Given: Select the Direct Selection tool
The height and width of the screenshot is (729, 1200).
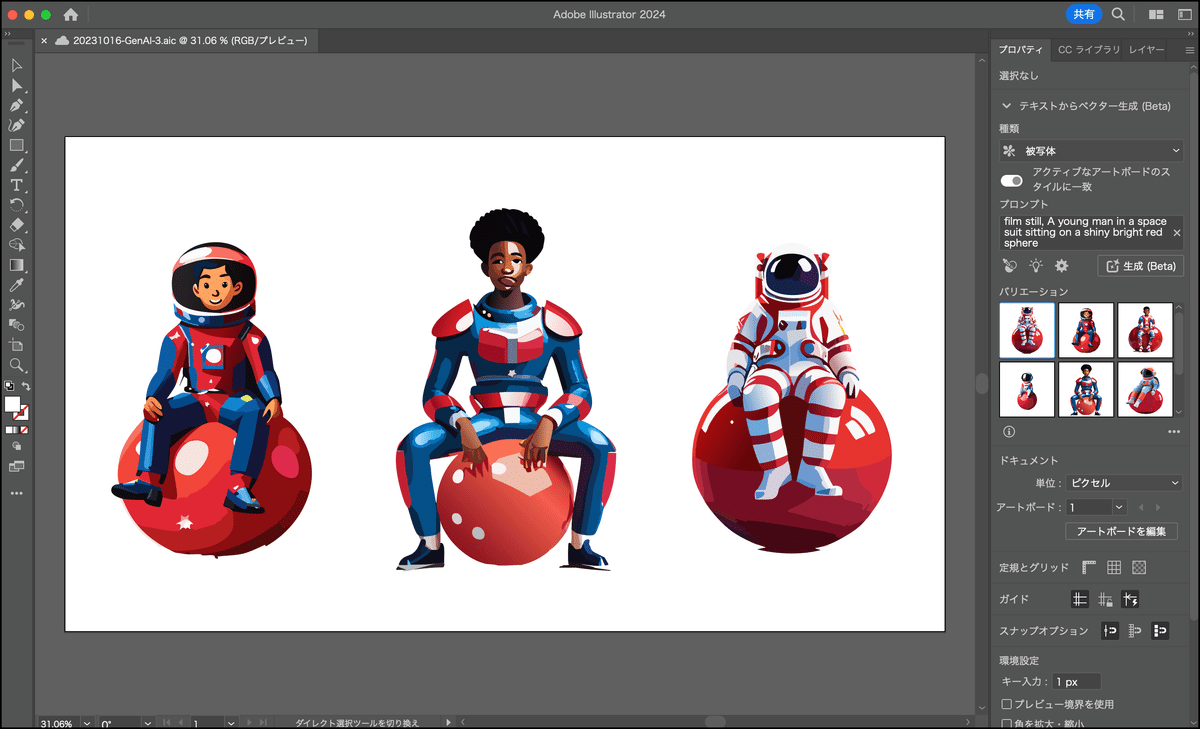Looking at the screenshot, I should (x=17, y=85).
